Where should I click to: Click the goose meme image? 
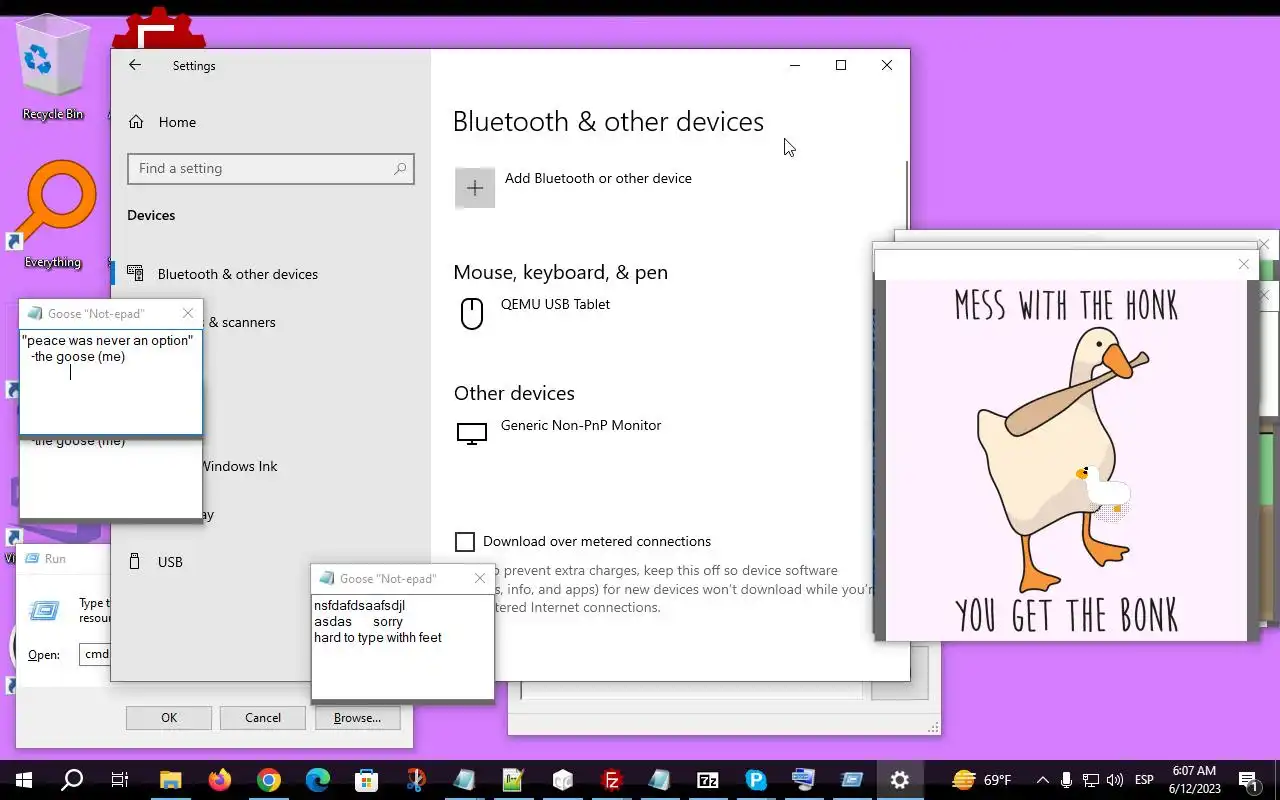(1067, 460)
